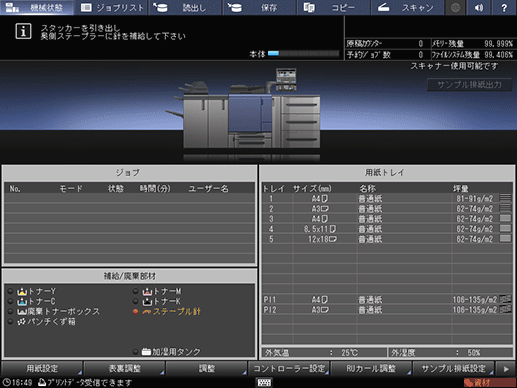Click the ステープル針 staple icon
Image resolution: width=517 pixels, height=388 pixels.
[x=147, y=312]
